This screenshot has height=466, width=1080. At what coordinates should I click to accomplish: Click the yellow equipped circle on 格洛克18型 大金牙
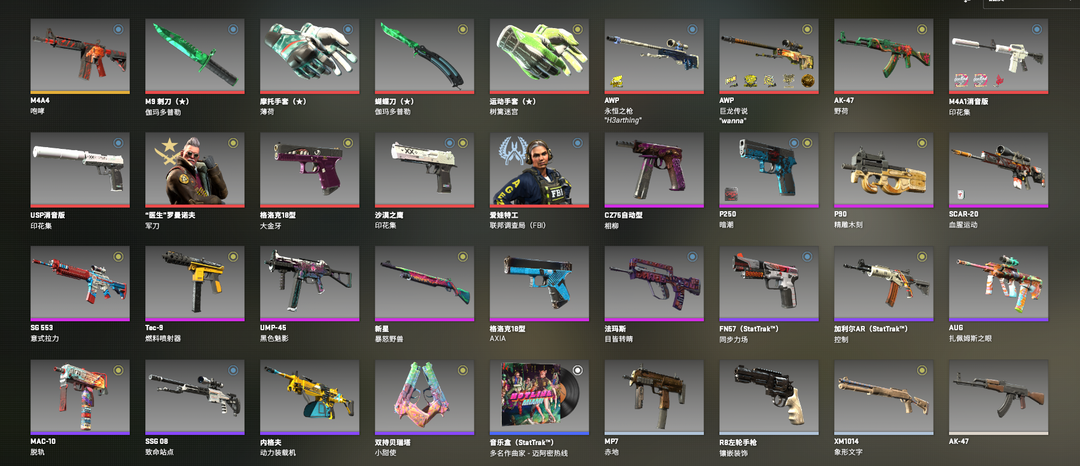(x=348, y=143)
